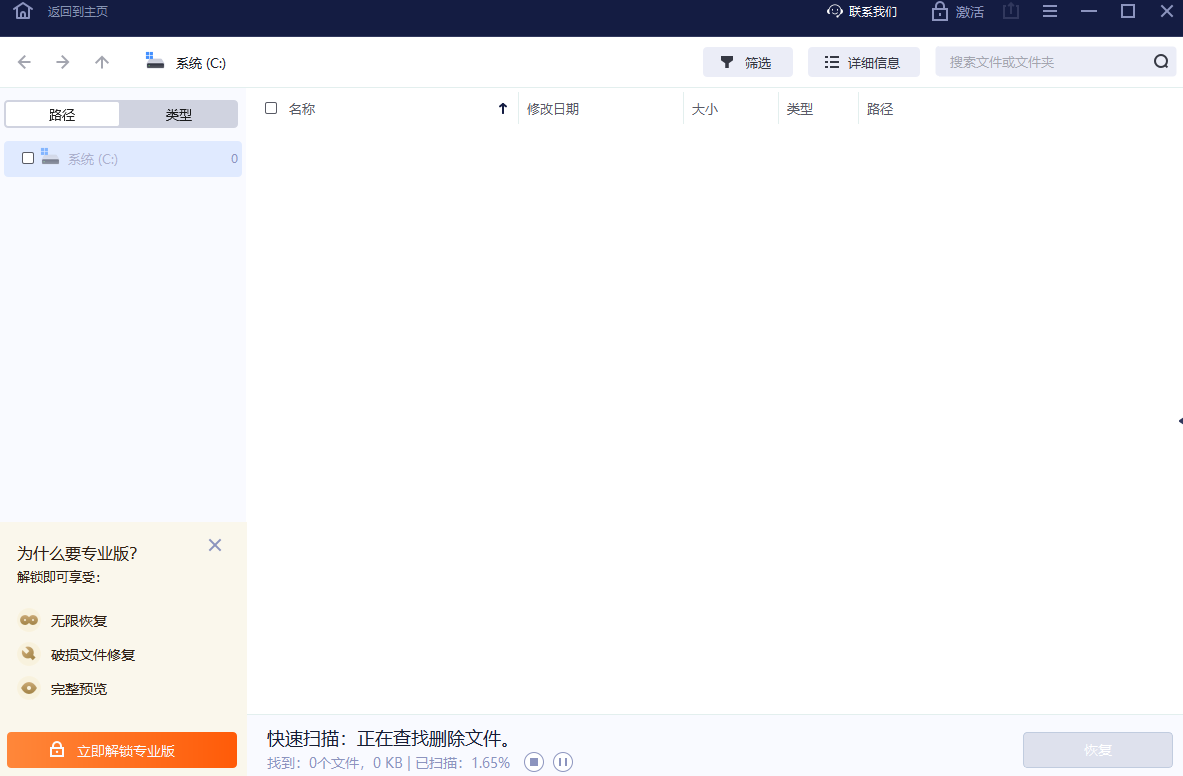
Task: Go up one folder level arrow
Action: 102,62
